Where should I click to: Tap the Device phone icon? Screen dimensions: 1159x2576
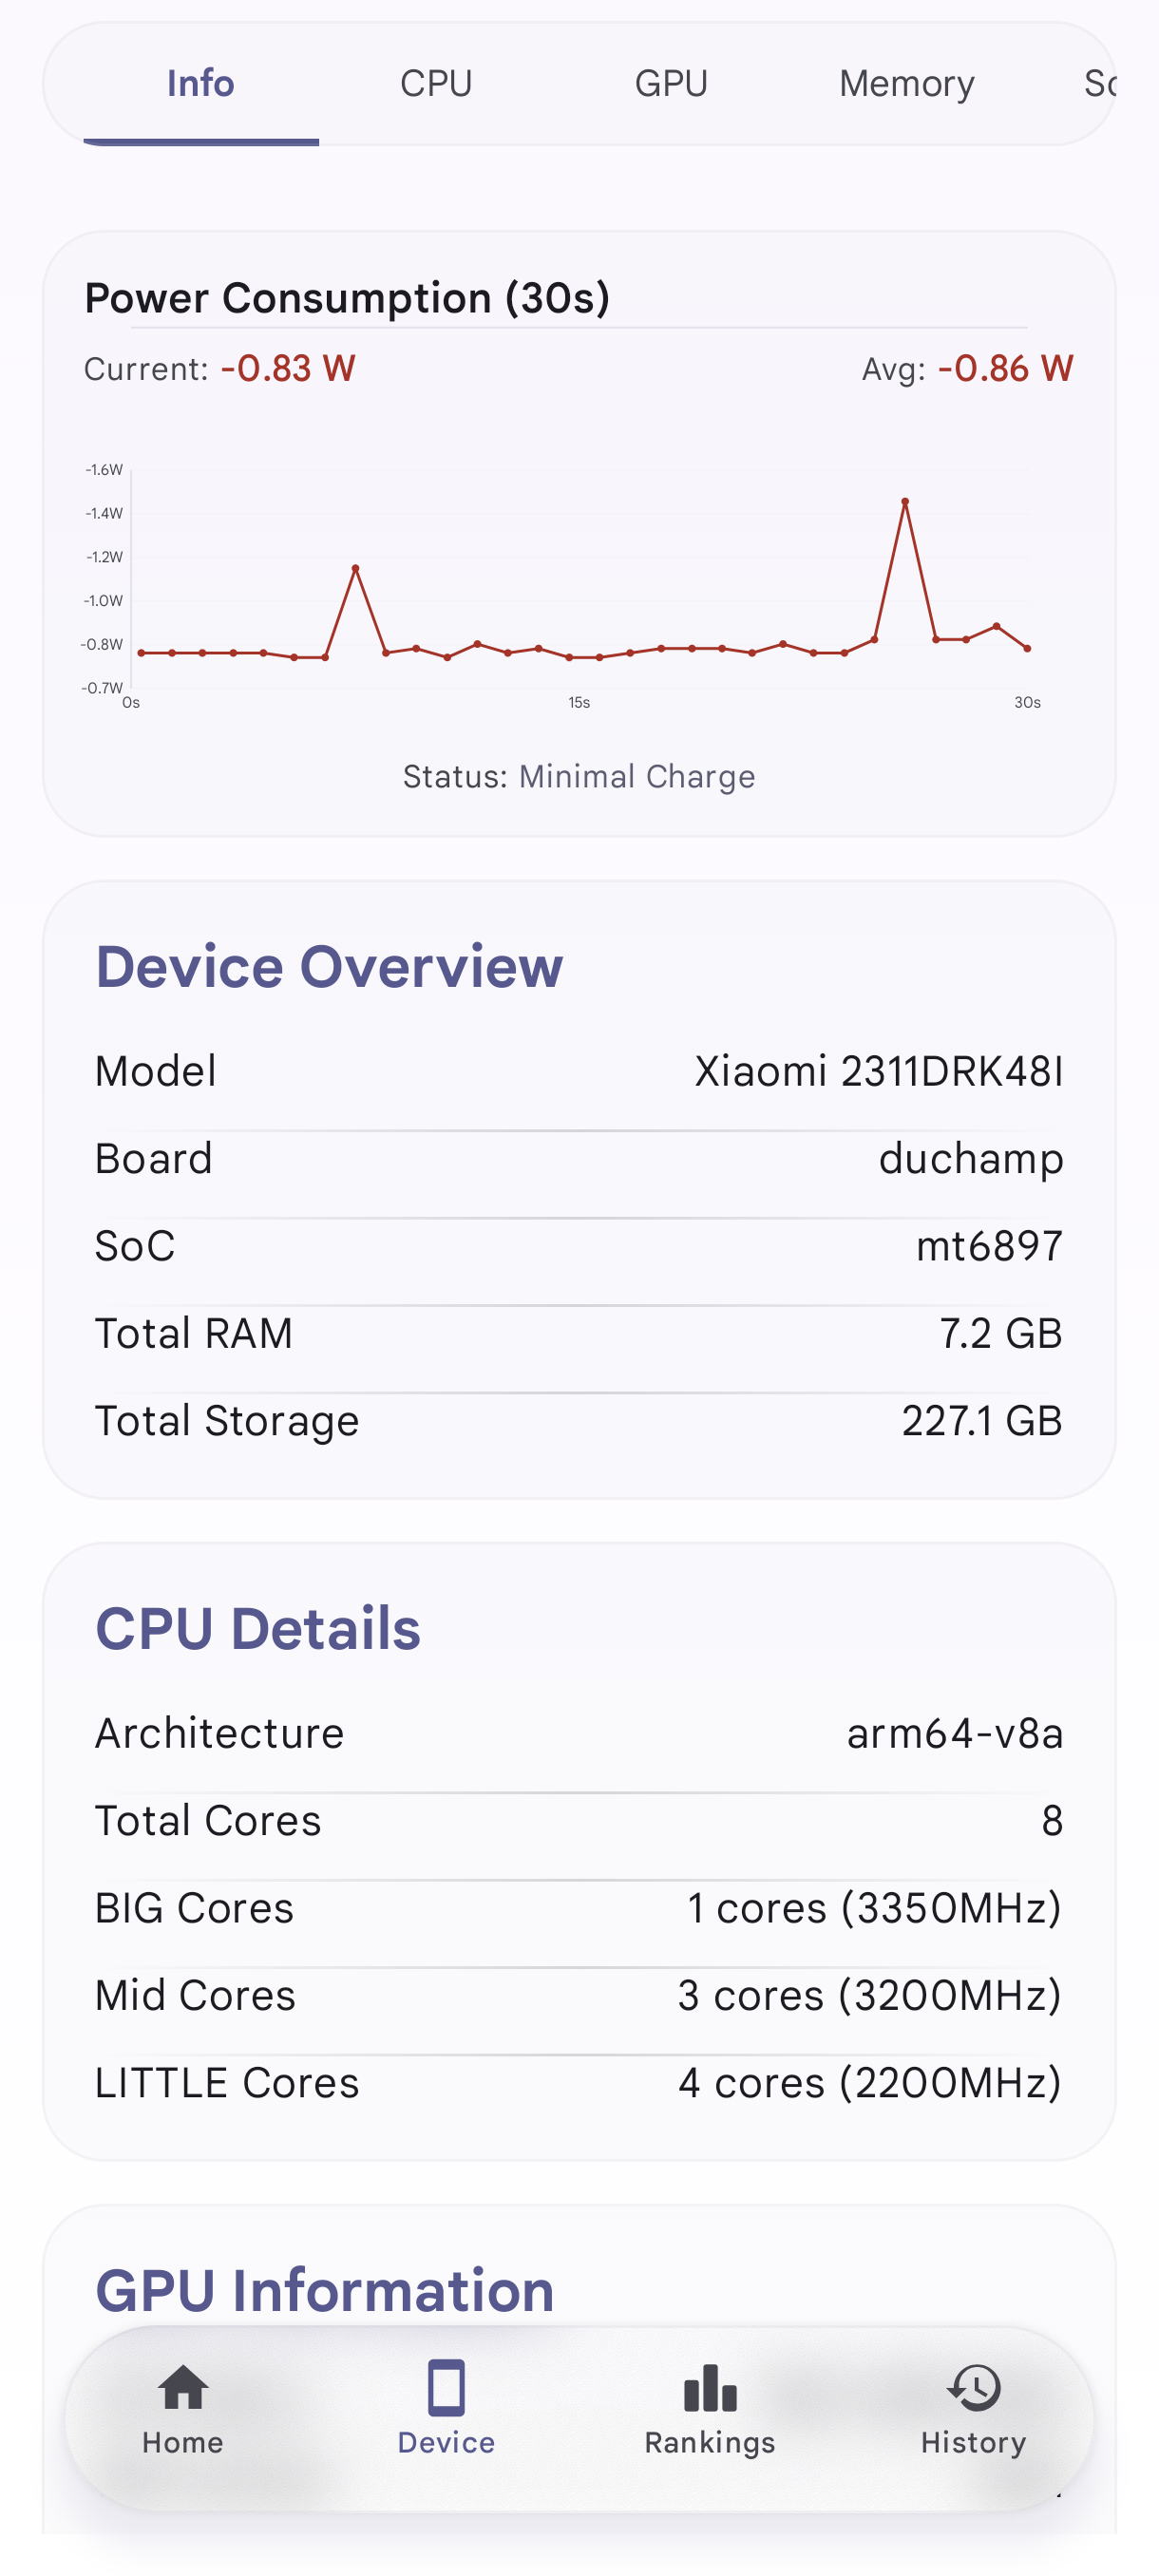pos(446,2387)
